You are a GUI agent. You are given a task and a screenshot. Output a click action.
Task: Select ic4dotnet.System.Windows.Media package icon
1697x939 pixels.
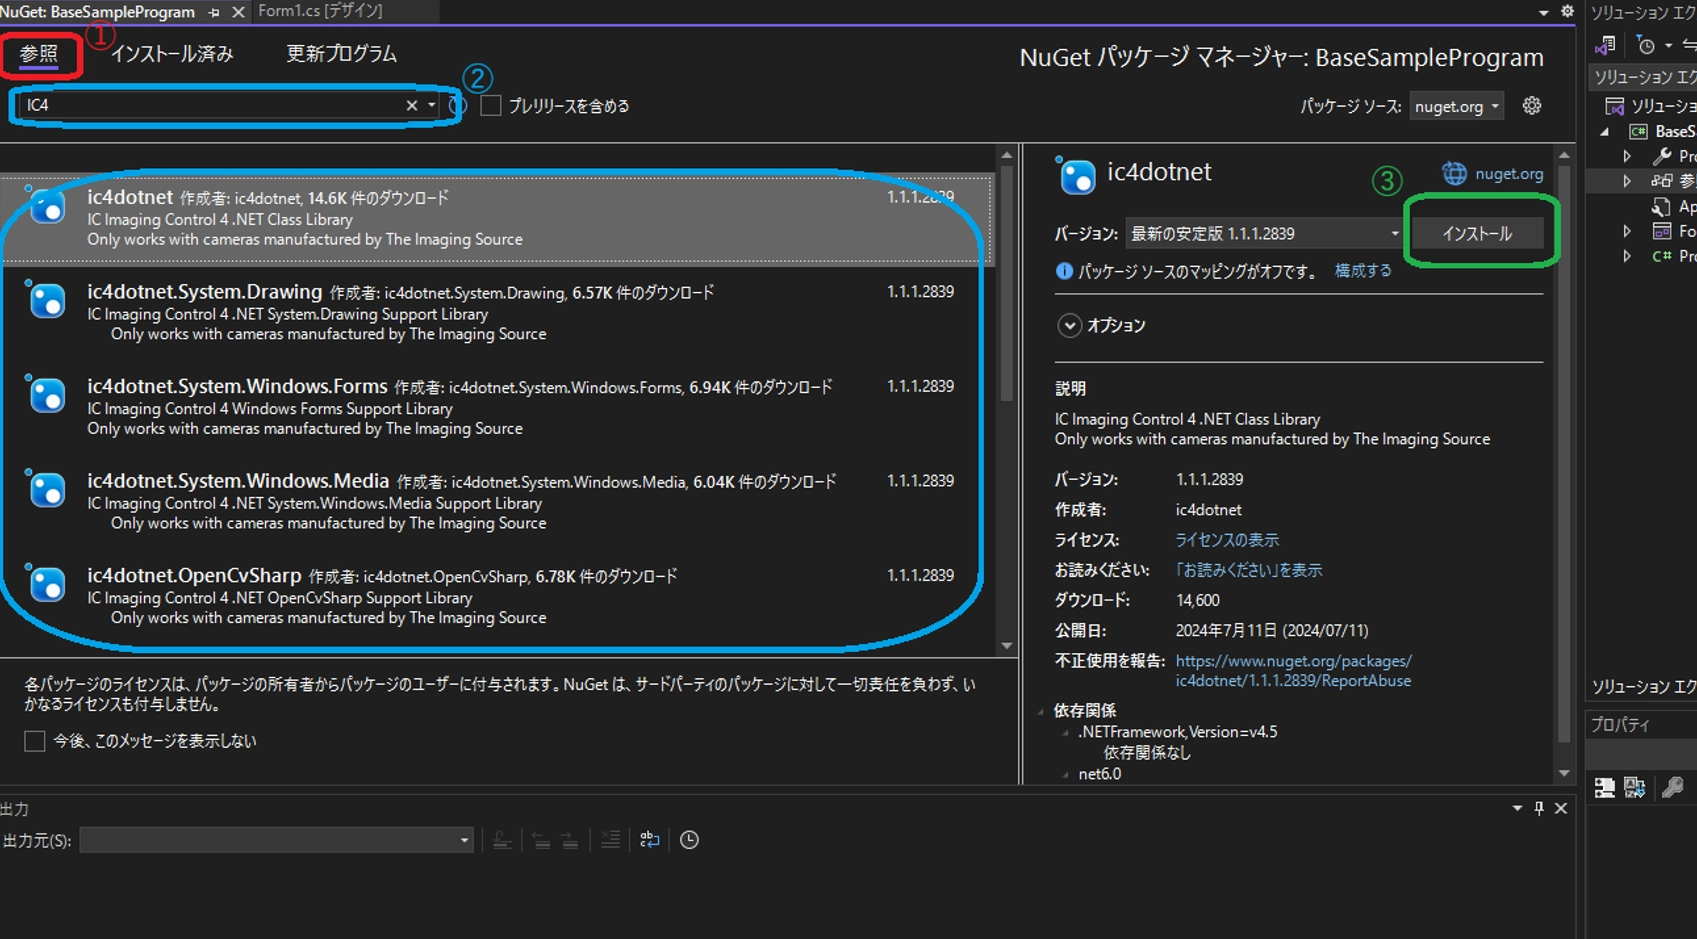coord(47,490)
